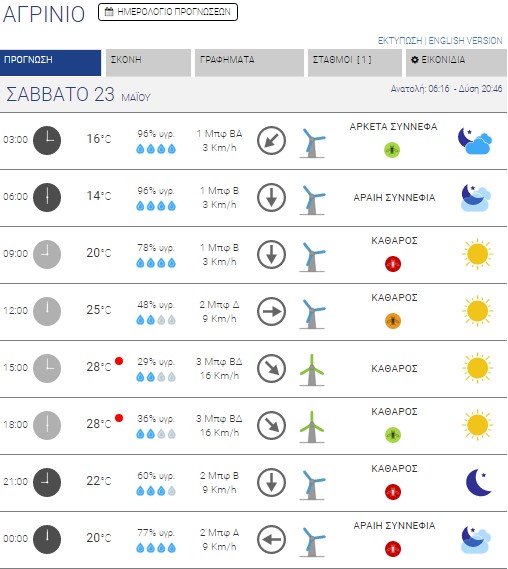
Task: Switch to the ΓΡΑΦΗΜΑΤΑ tab
Action: click(249, 63)
